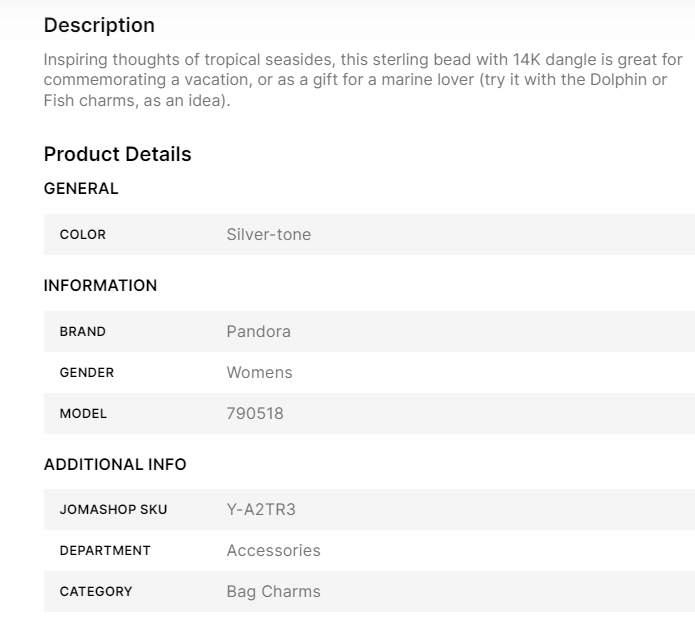Click the GENDER row label
The height and width of the screenshot is (622, 695).
point(87,372)
